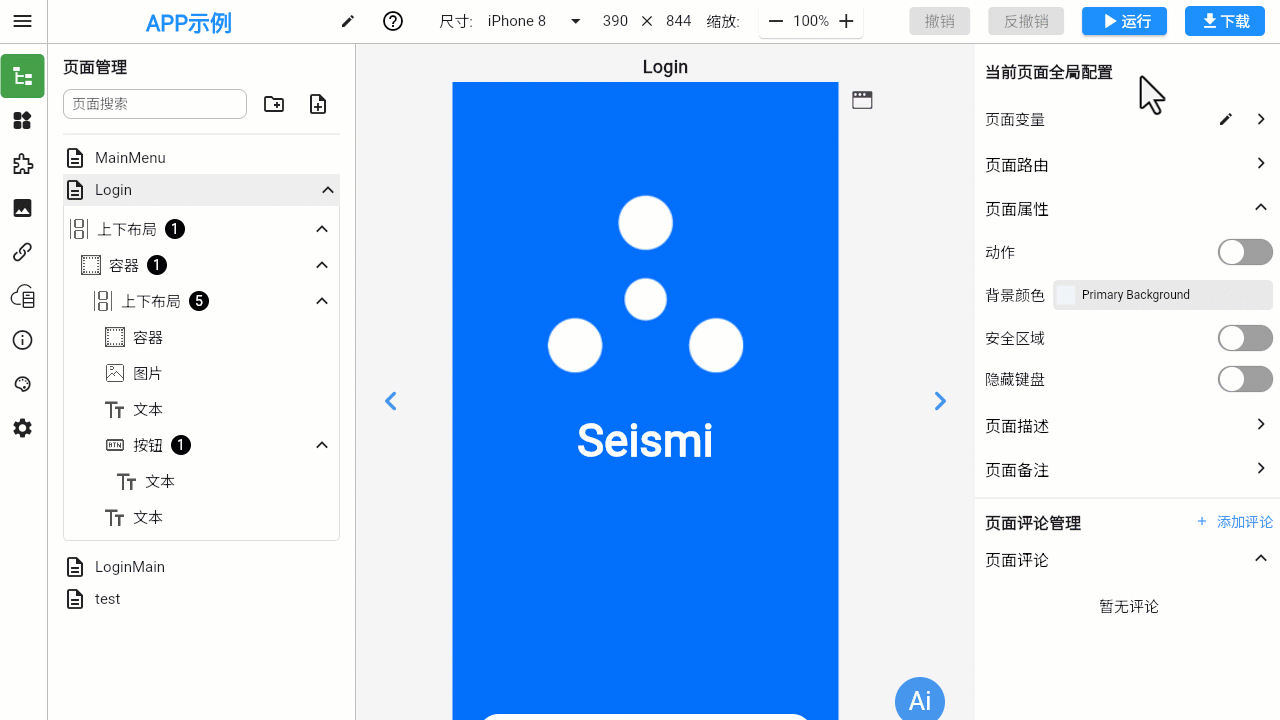Click the 页面搜索 search field

pos(155,104)
